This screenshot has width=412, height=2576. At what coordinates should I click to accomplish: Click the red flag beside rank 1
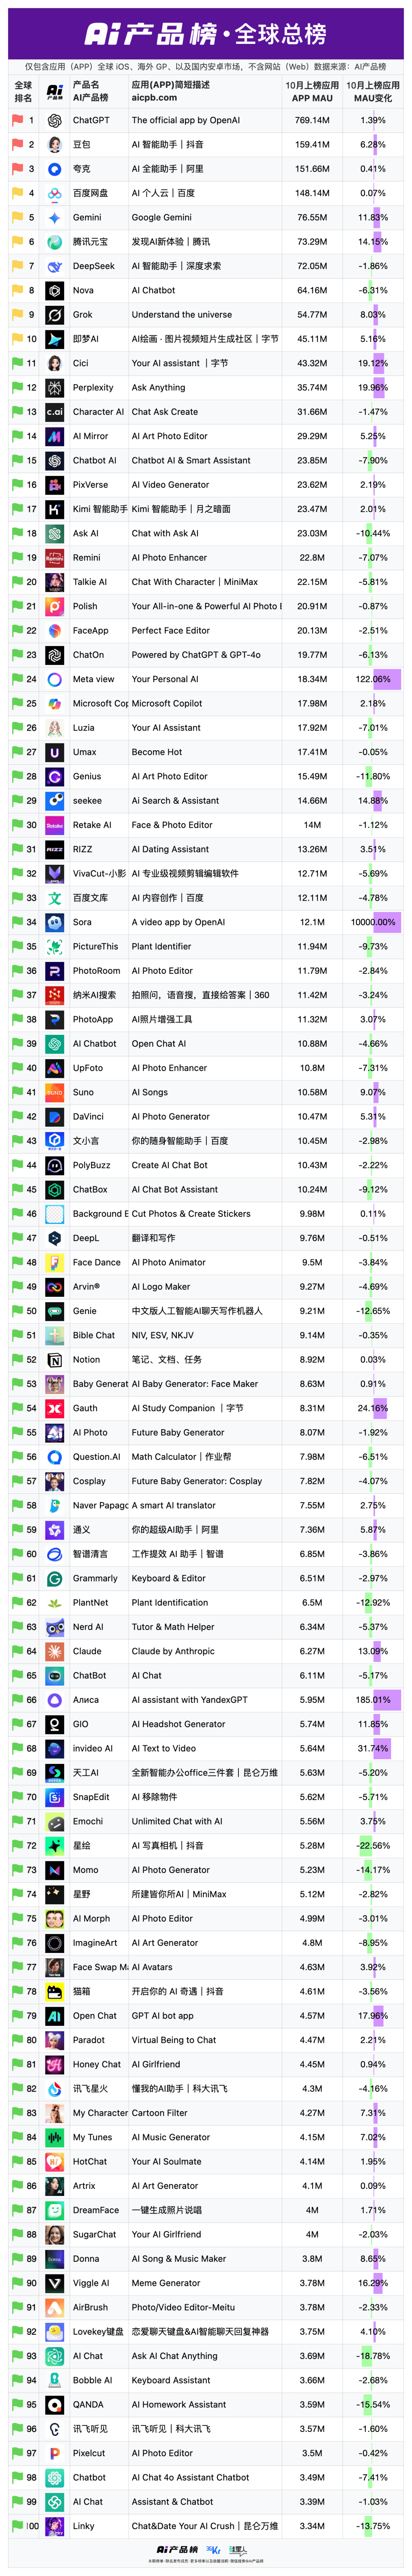pos(17,120)
